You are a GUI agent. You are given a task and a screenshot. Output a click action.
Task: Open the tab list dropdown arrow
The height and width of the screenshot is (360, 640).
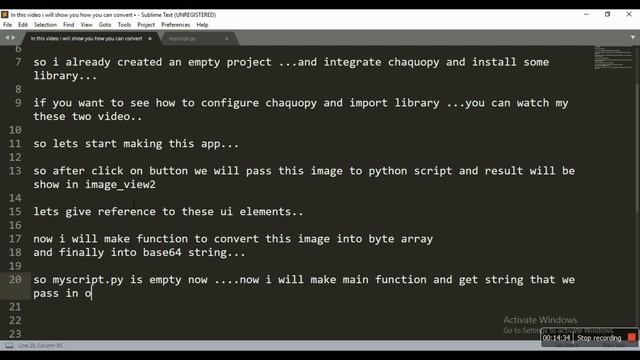(x=633, y=37)
